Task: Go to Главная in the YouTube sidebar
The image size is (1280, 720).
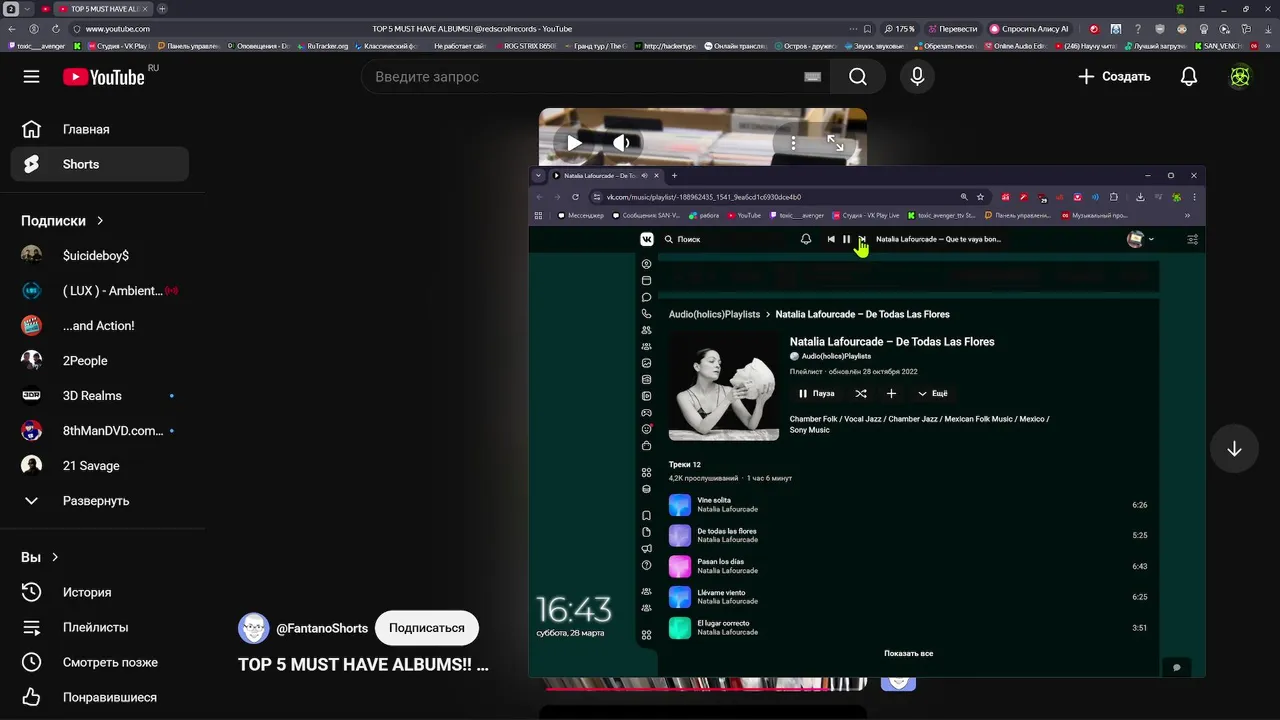Action: (x=99, y=129)
